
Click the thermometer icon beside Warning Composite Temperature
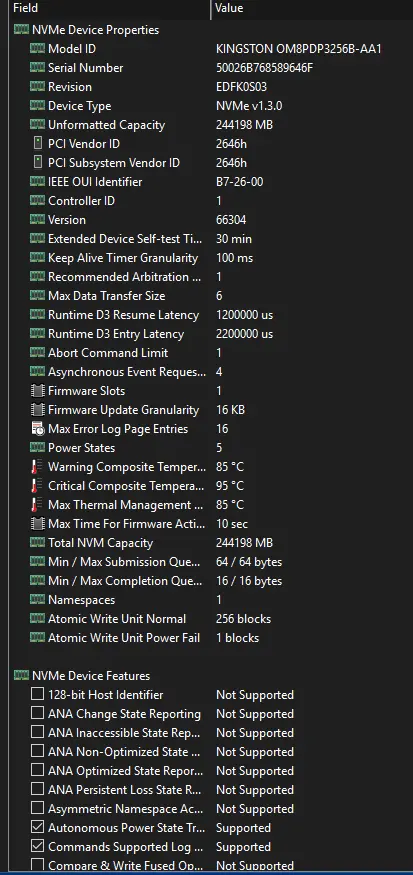tap(37, 467)
